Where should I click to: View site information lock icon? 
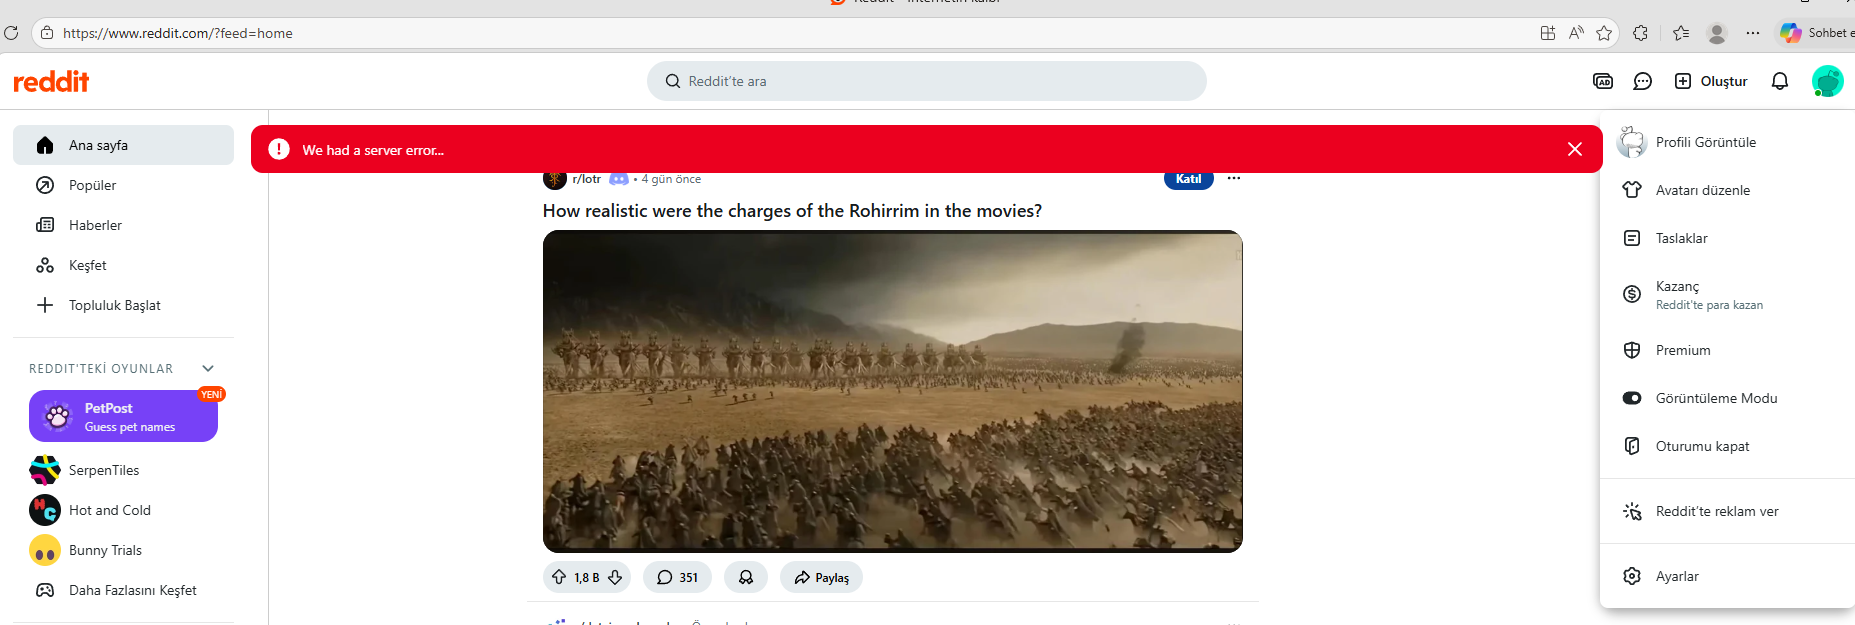click(x=47, y=33)
